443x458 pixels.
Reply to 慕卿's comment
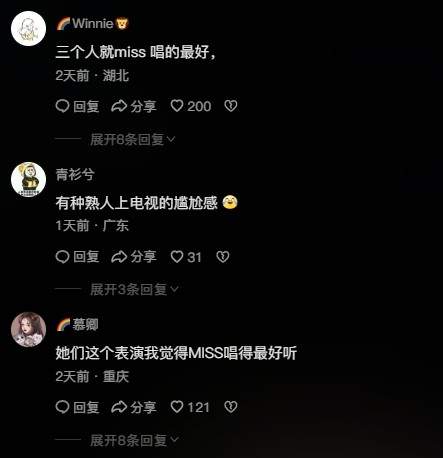point(77,407)
